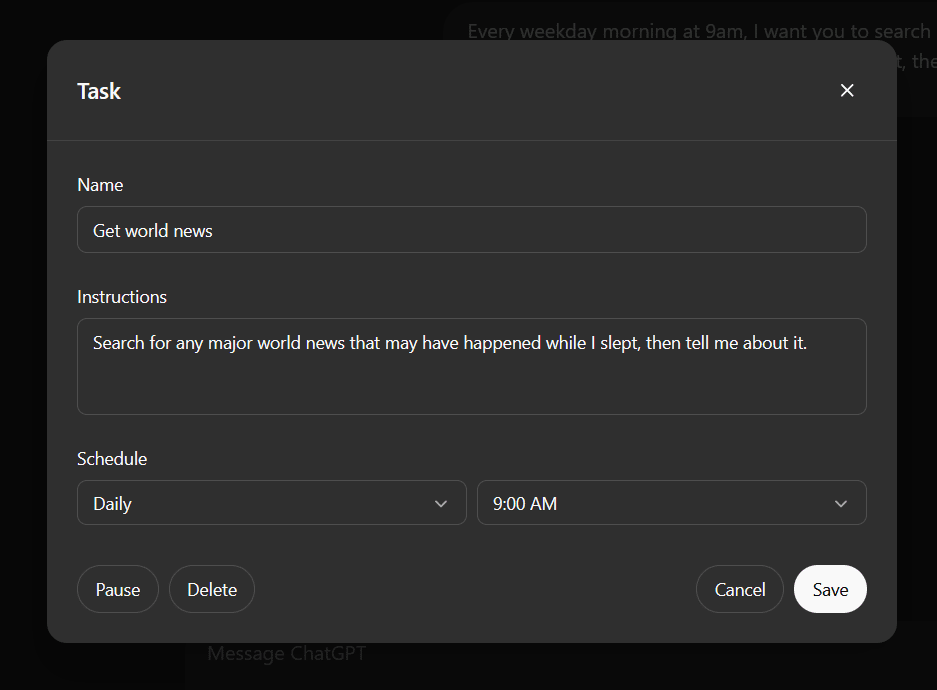
Task: Click the empty space below the instructions text
Action: pos(471,390)
